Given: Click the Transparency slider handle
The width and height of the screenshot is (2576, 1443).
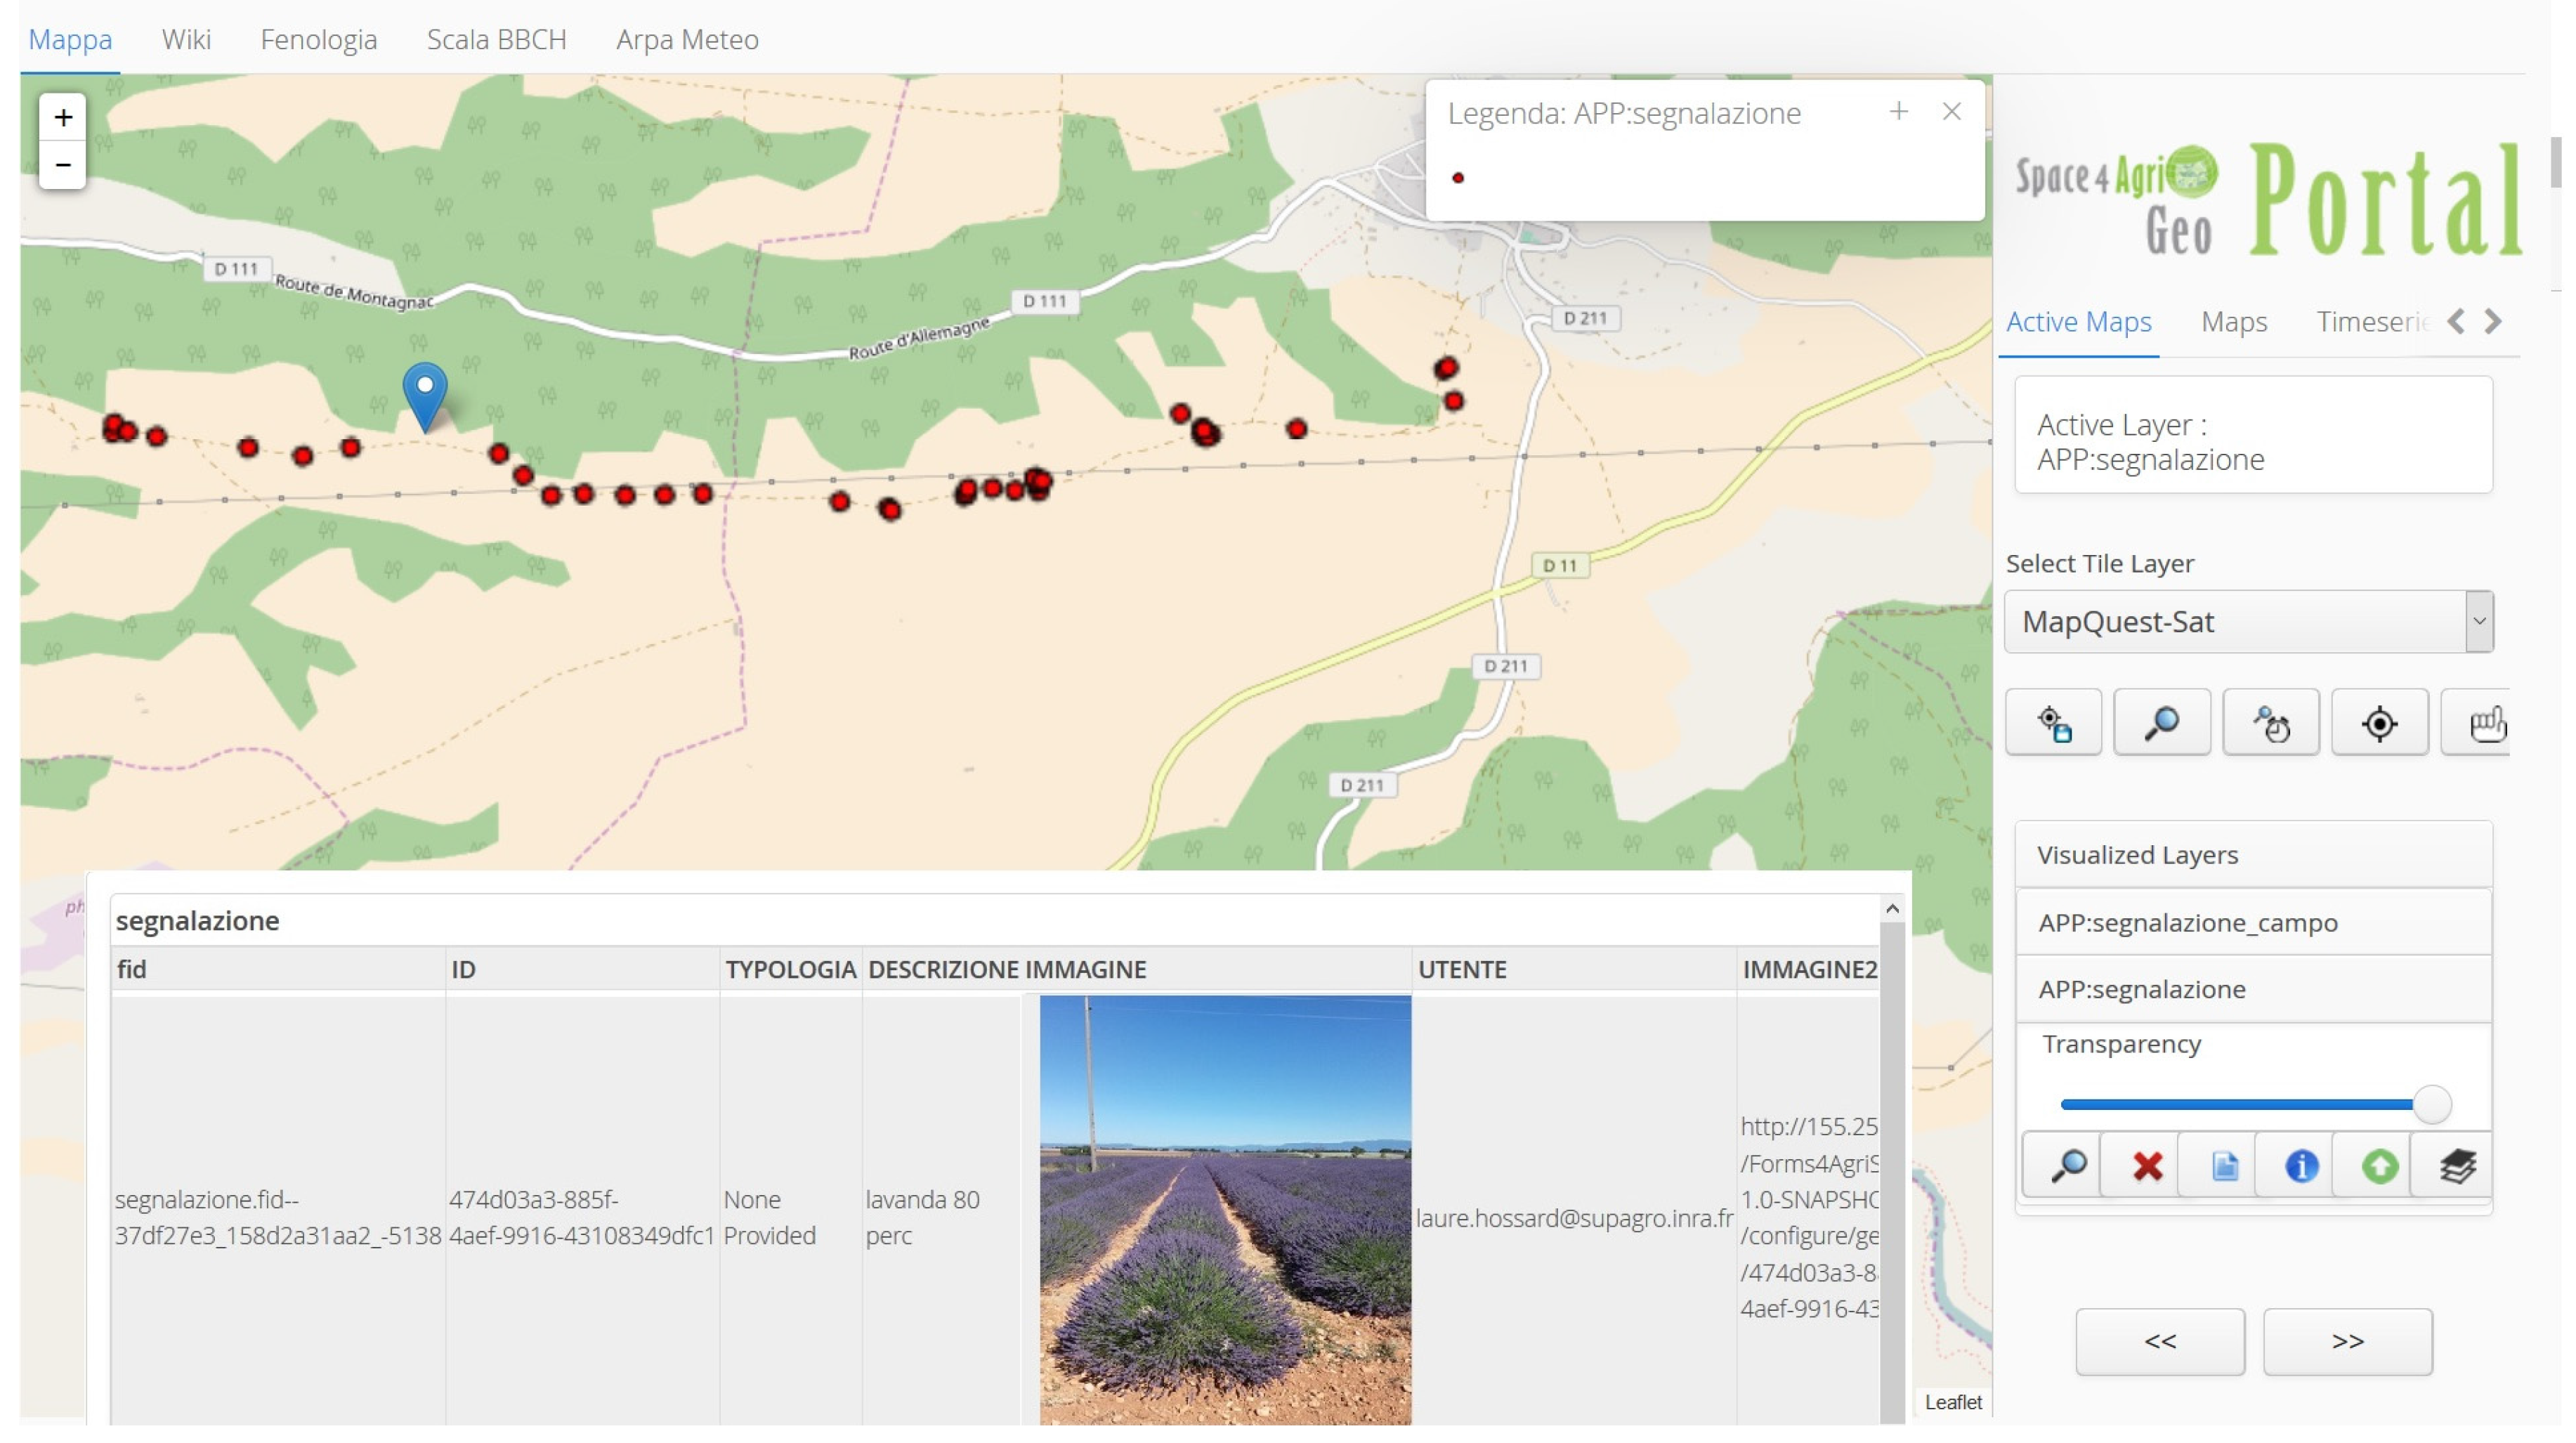Looking at the screenshot, I should coord(2431,1104).
